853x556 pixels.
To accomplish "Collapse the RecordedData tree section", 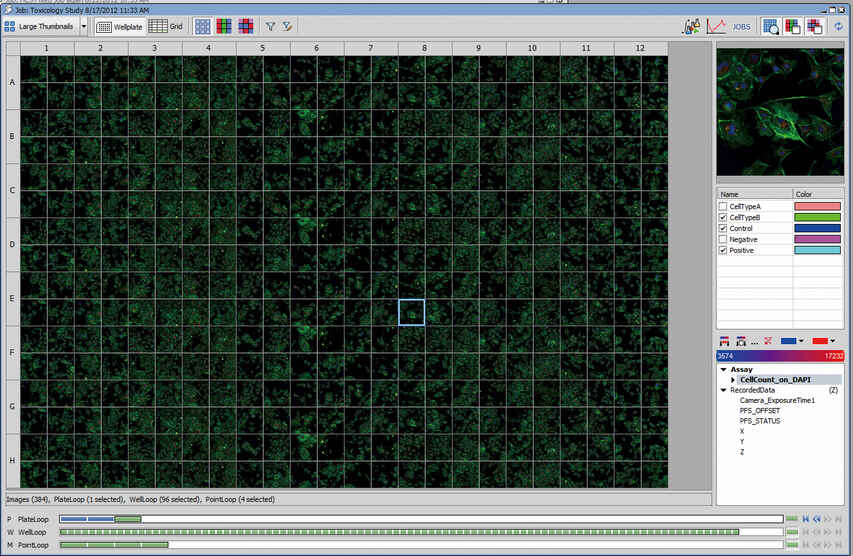I will pos(723,390).
